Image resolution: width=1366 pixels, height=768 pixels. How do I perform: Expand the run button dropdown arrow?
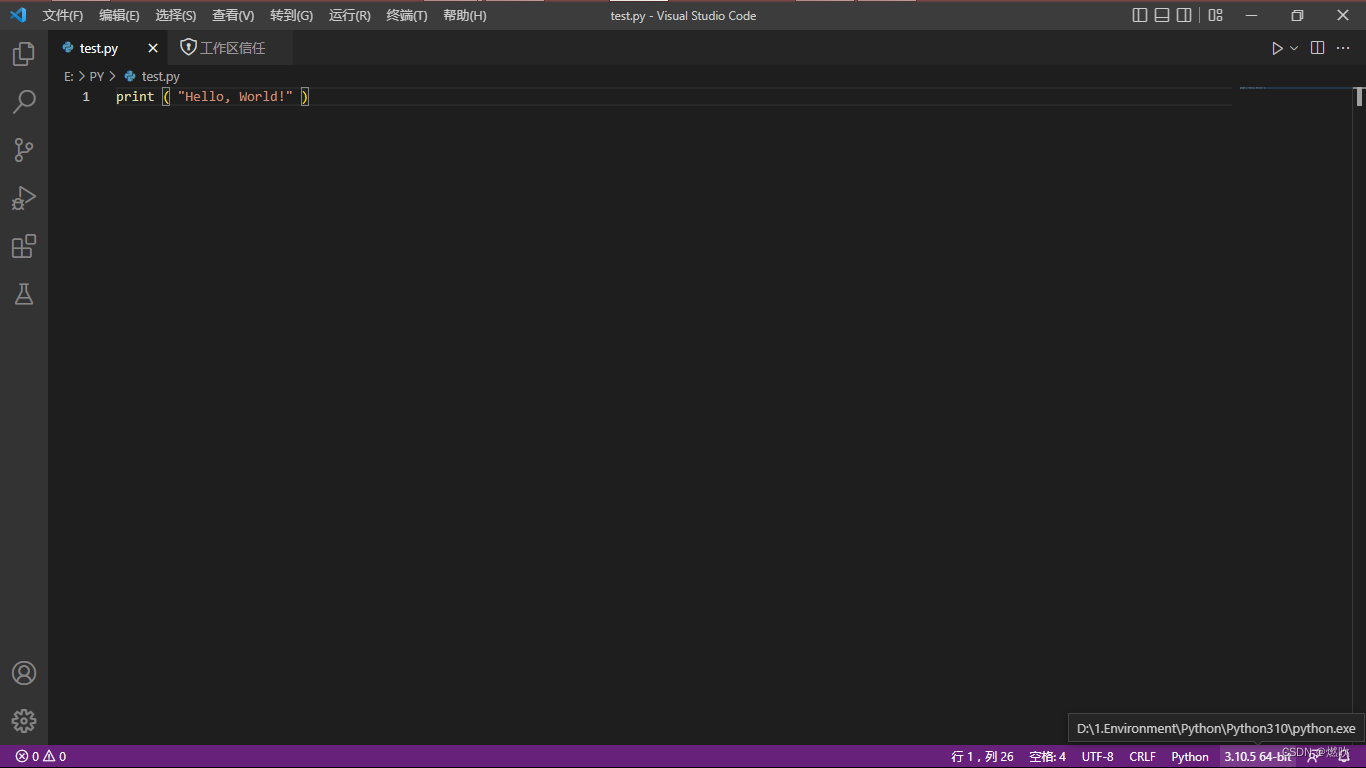point(1294,48)
